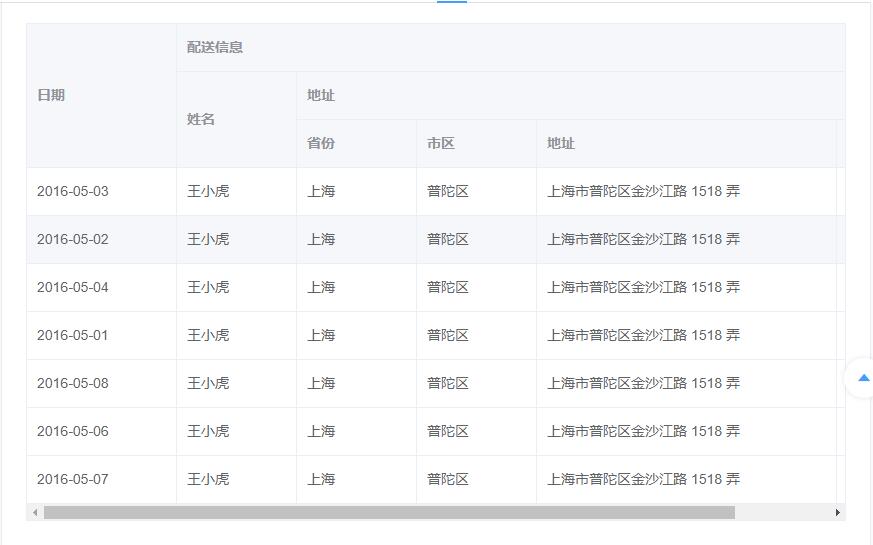The image size is (873, 545).
Task: Click 王小虎 in the 2016-05-01 row
Action: pyautogui.click(x=208, y=335)
